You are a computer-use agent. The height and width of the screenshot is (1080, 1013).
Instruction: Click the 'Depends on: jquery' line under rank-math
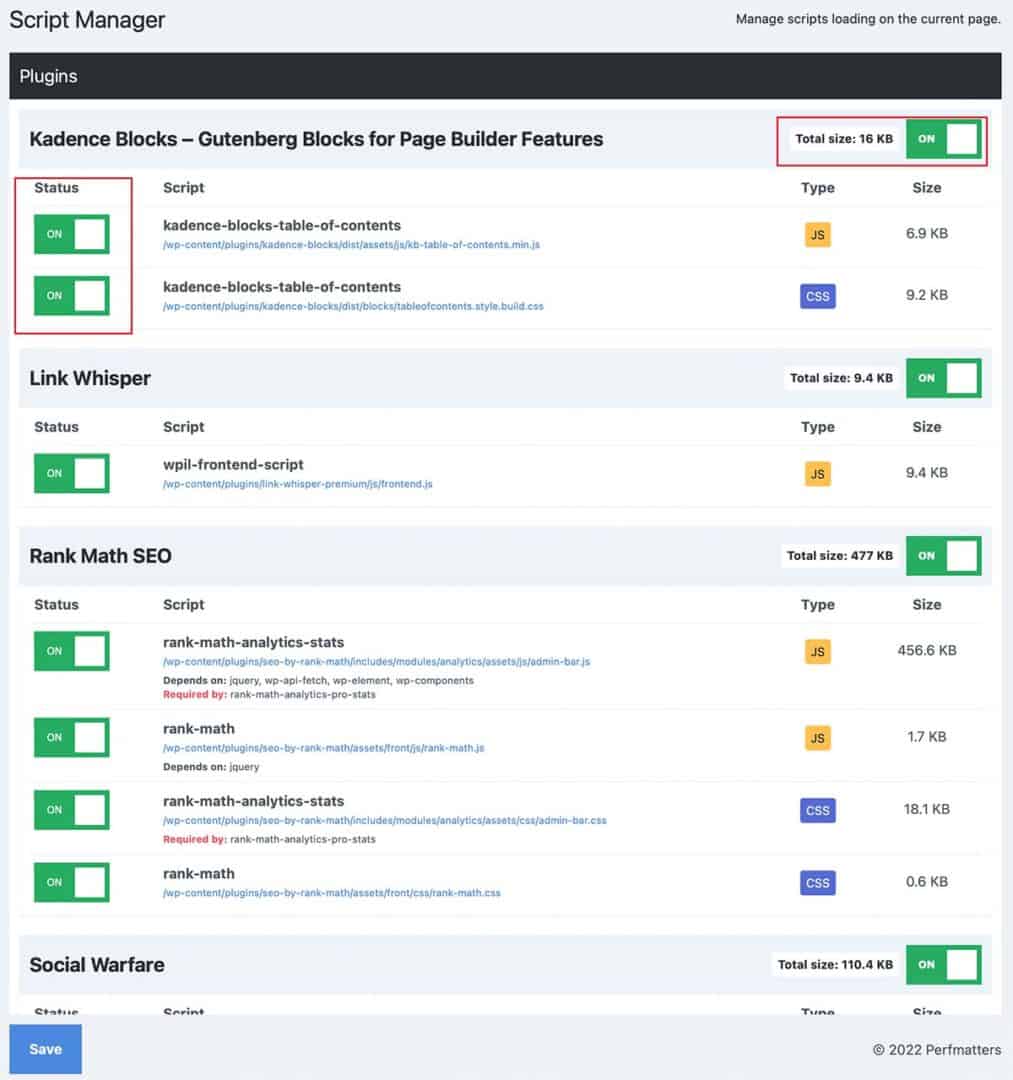pyautogui.click(x=211, y=767)
